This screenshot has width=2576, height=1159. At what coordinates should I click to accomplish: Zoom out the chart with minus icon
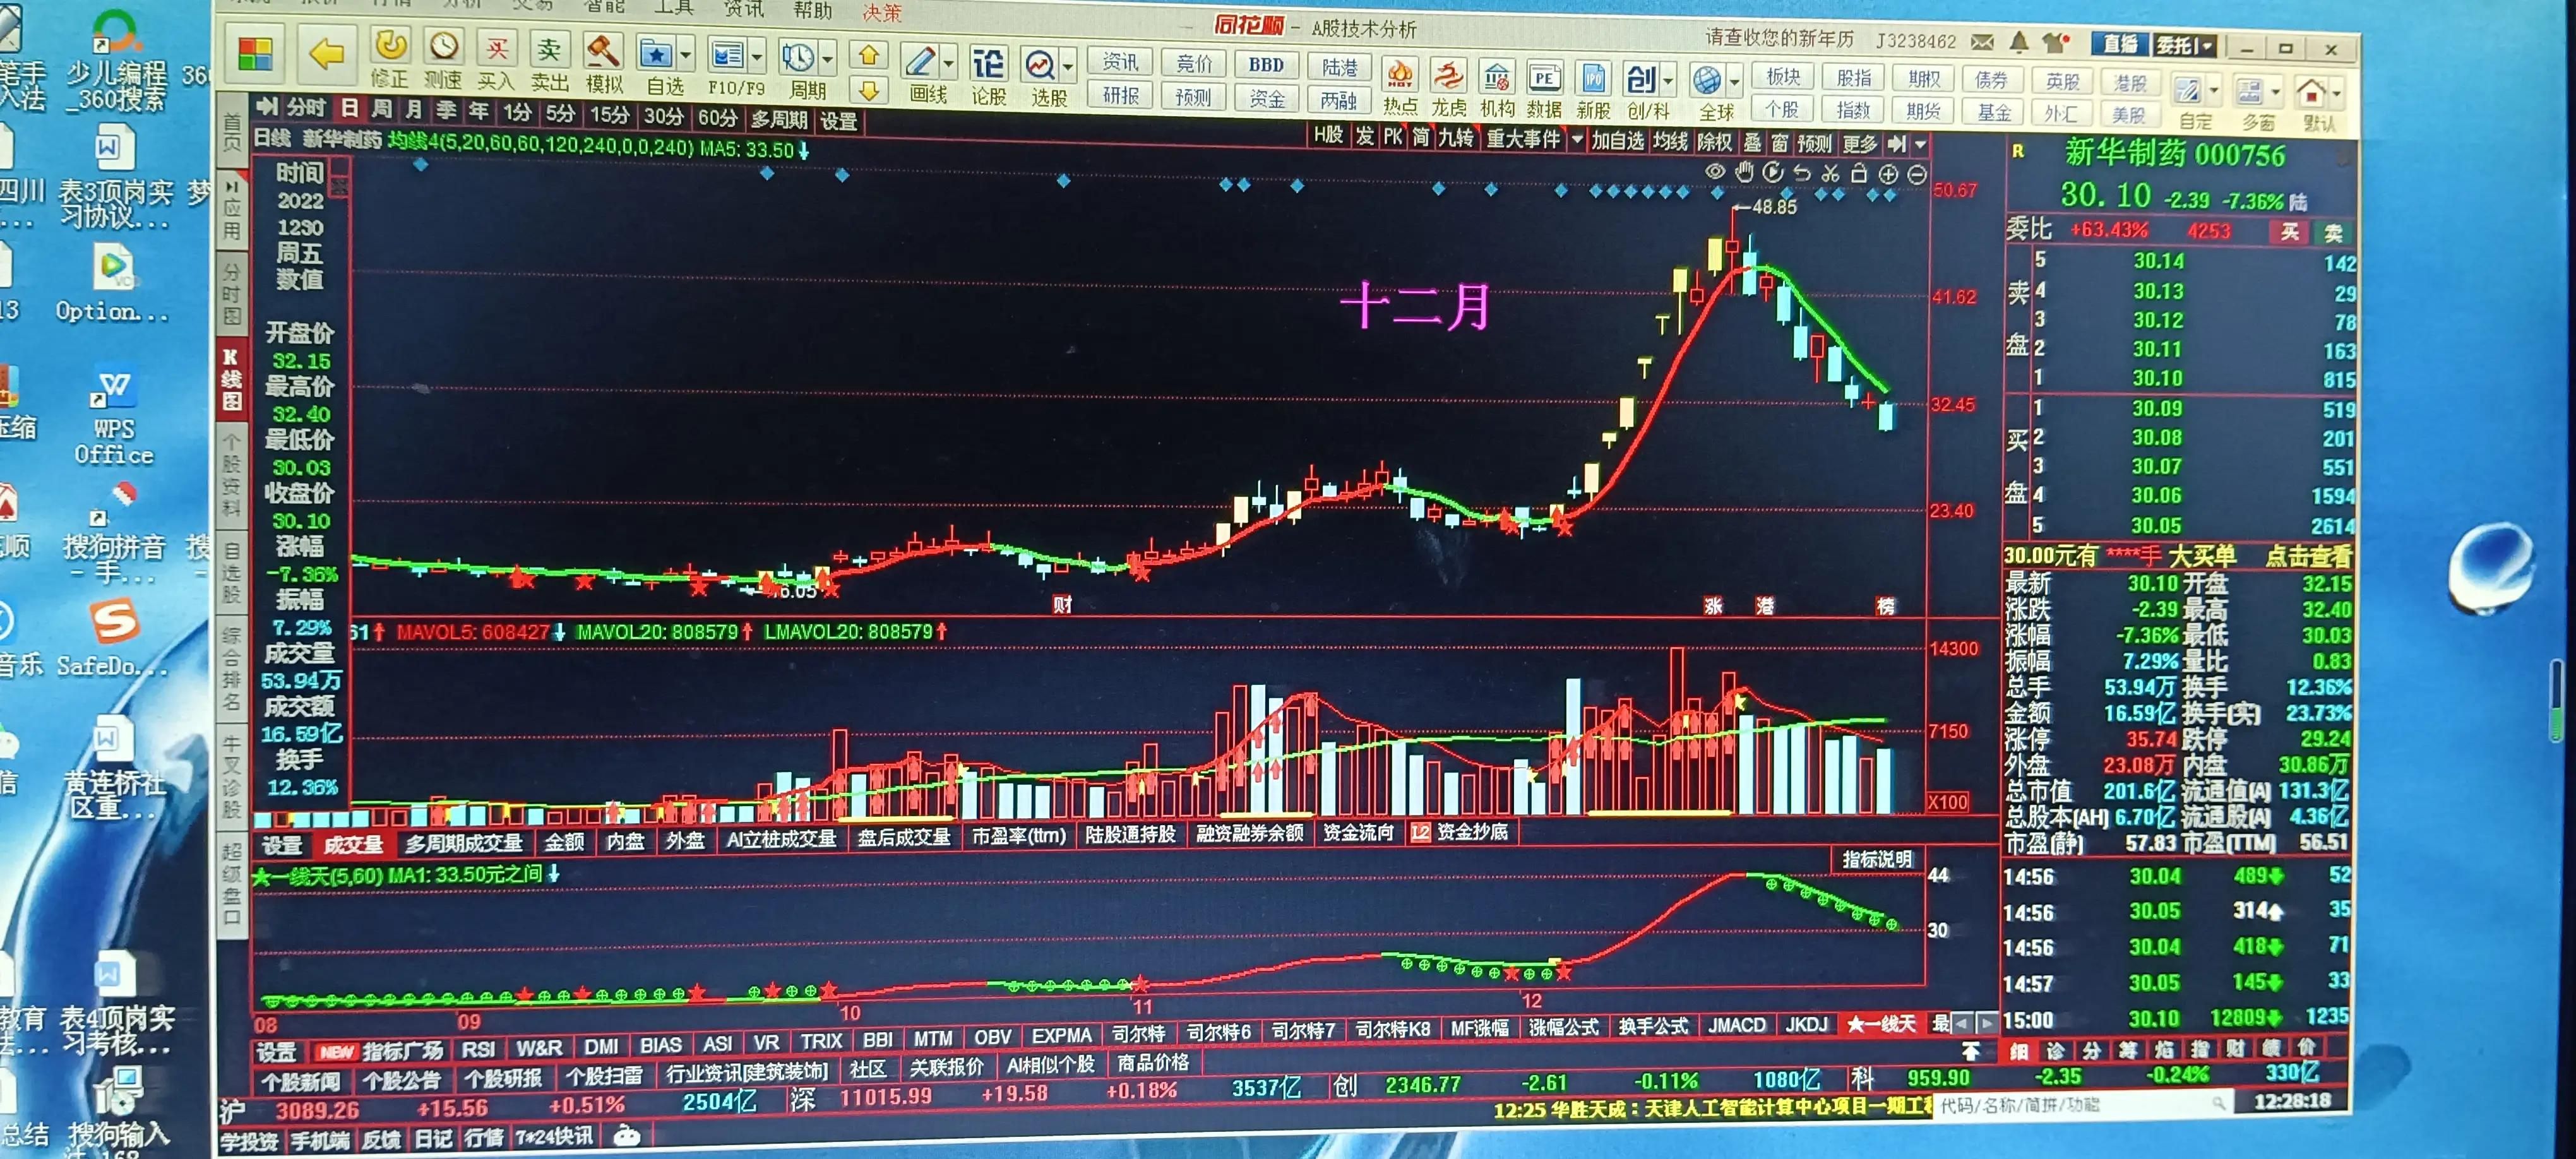tap(1917, 174)
